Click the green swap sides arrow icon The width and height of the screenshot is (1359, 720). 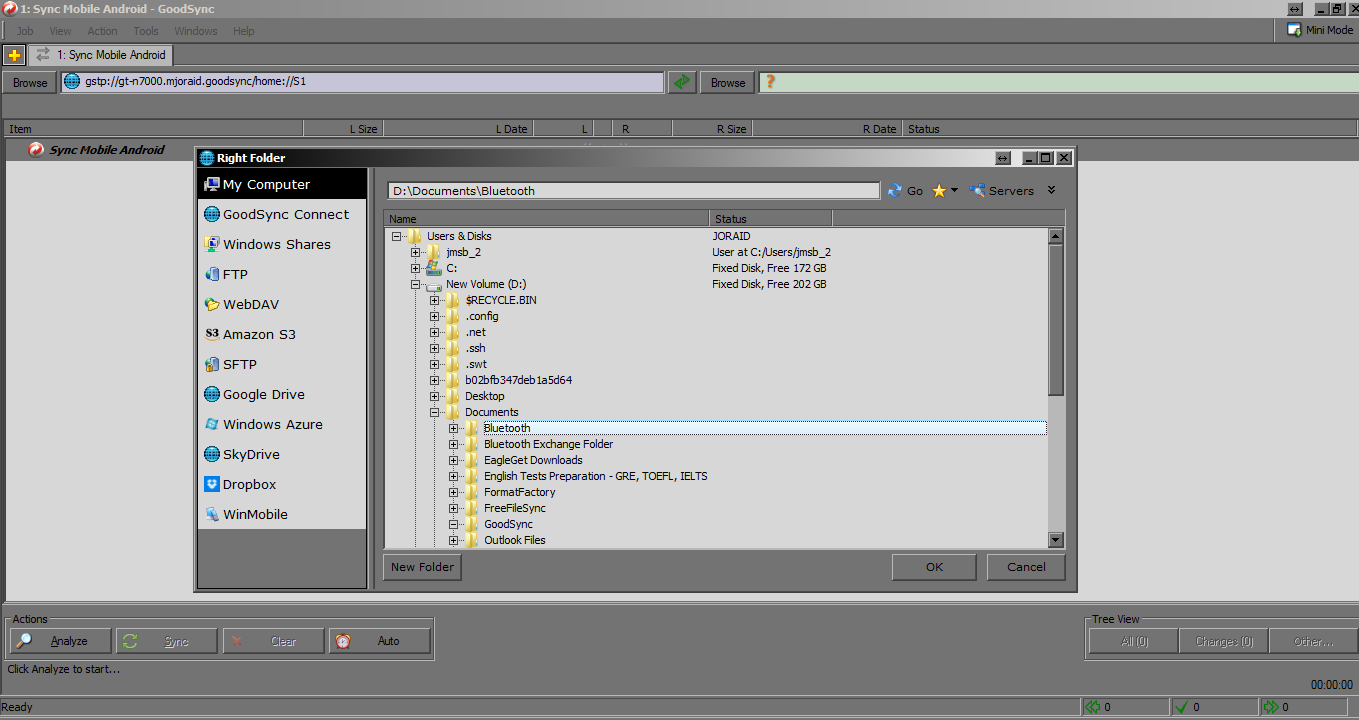point(682,82)
